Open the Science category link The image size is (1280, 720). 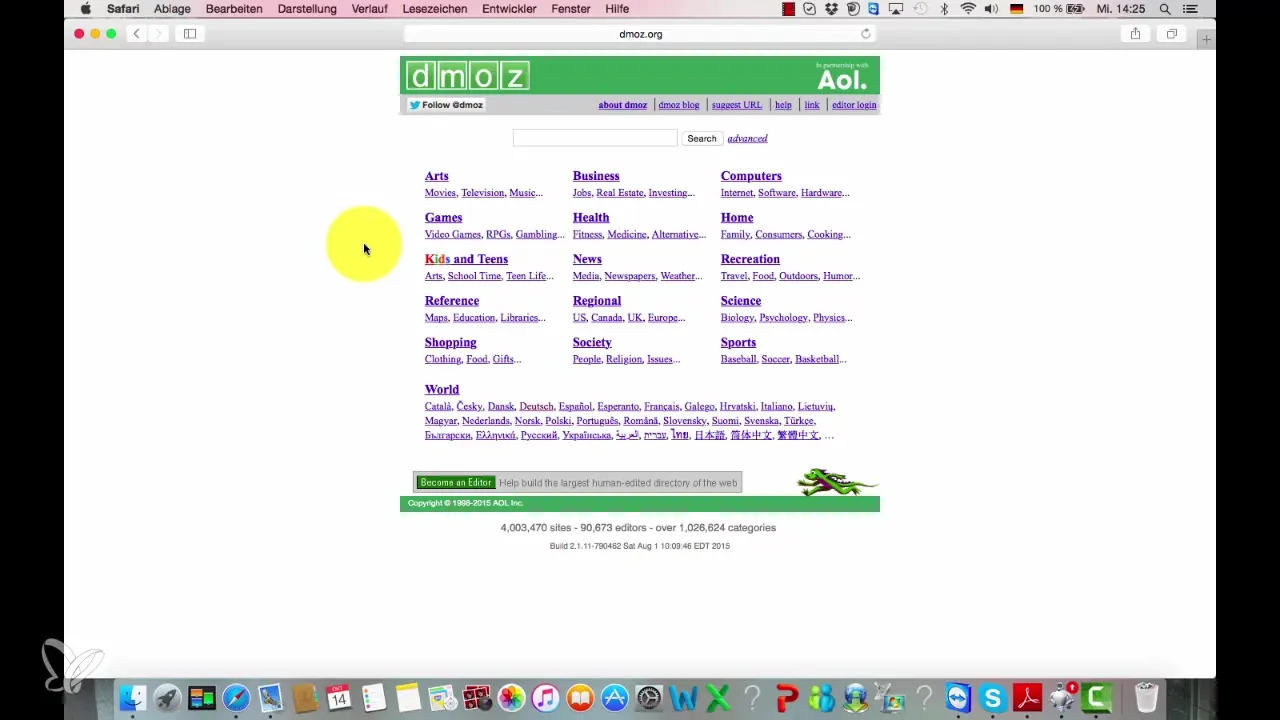pos(741,301)
